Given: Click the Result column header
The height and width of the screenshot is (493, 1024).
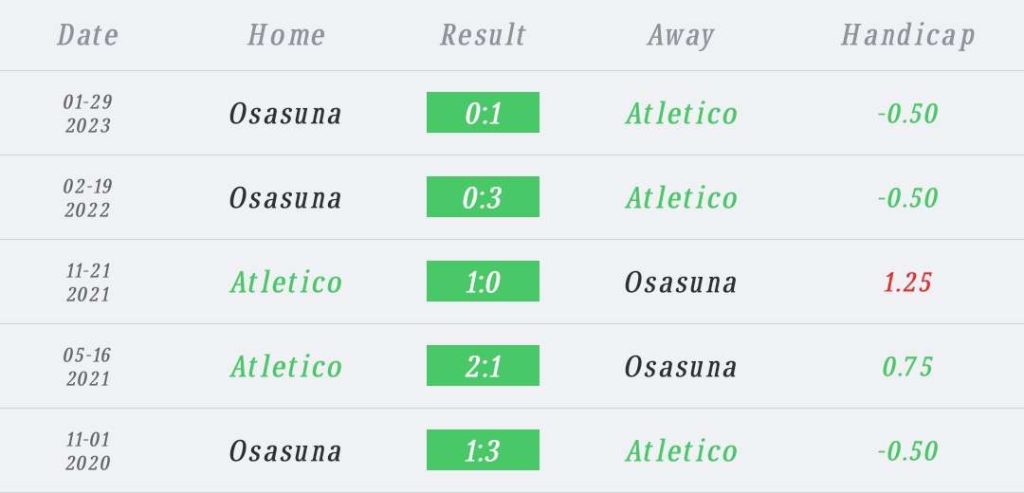Looking at the screenshot, I should [483, 35].
